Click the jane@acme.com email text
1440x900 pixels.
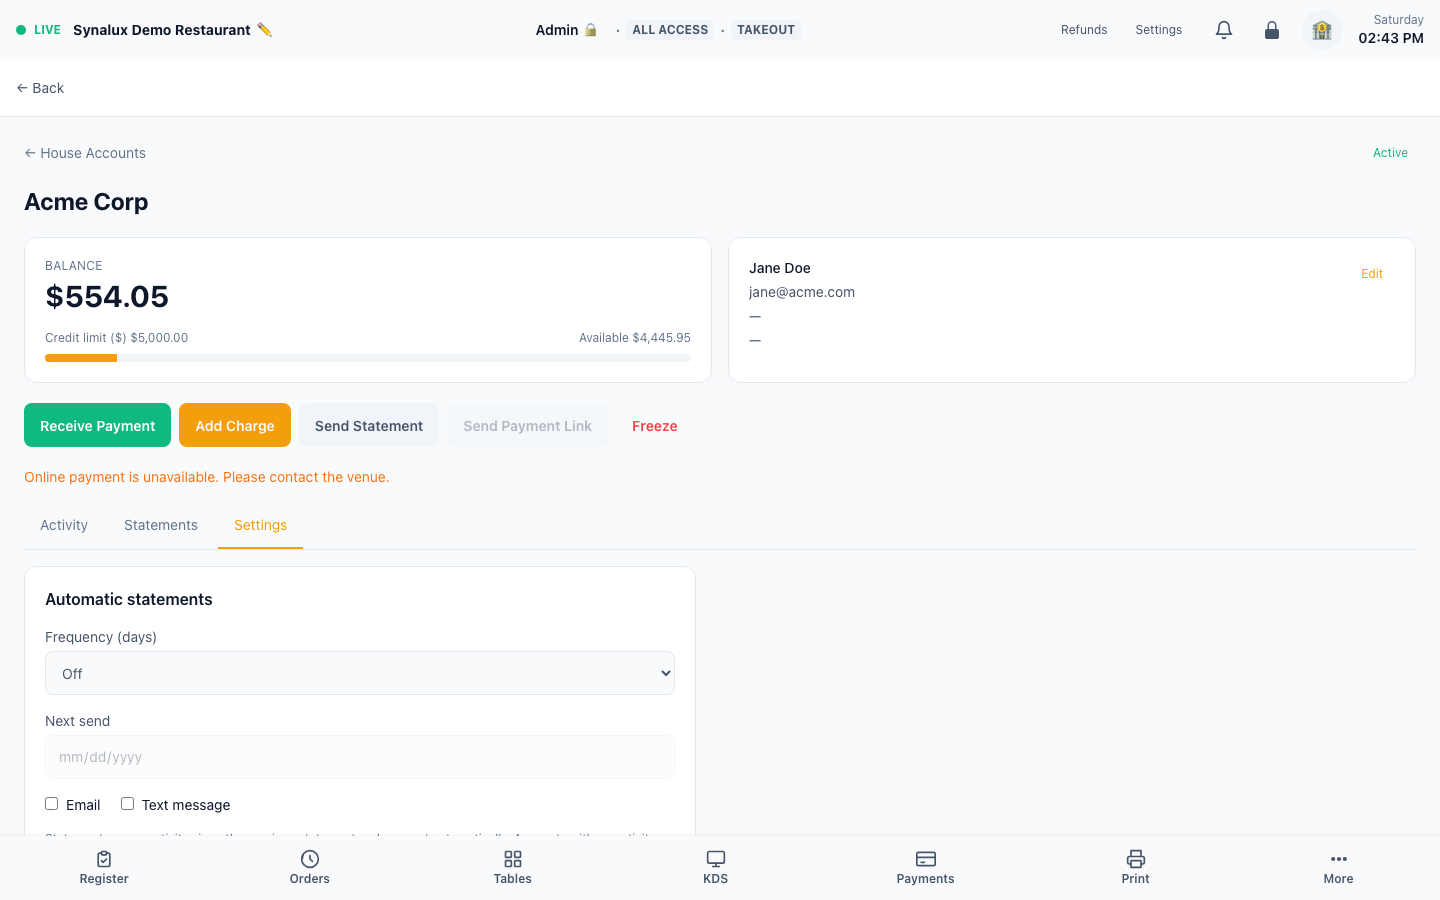pos(802,292)
